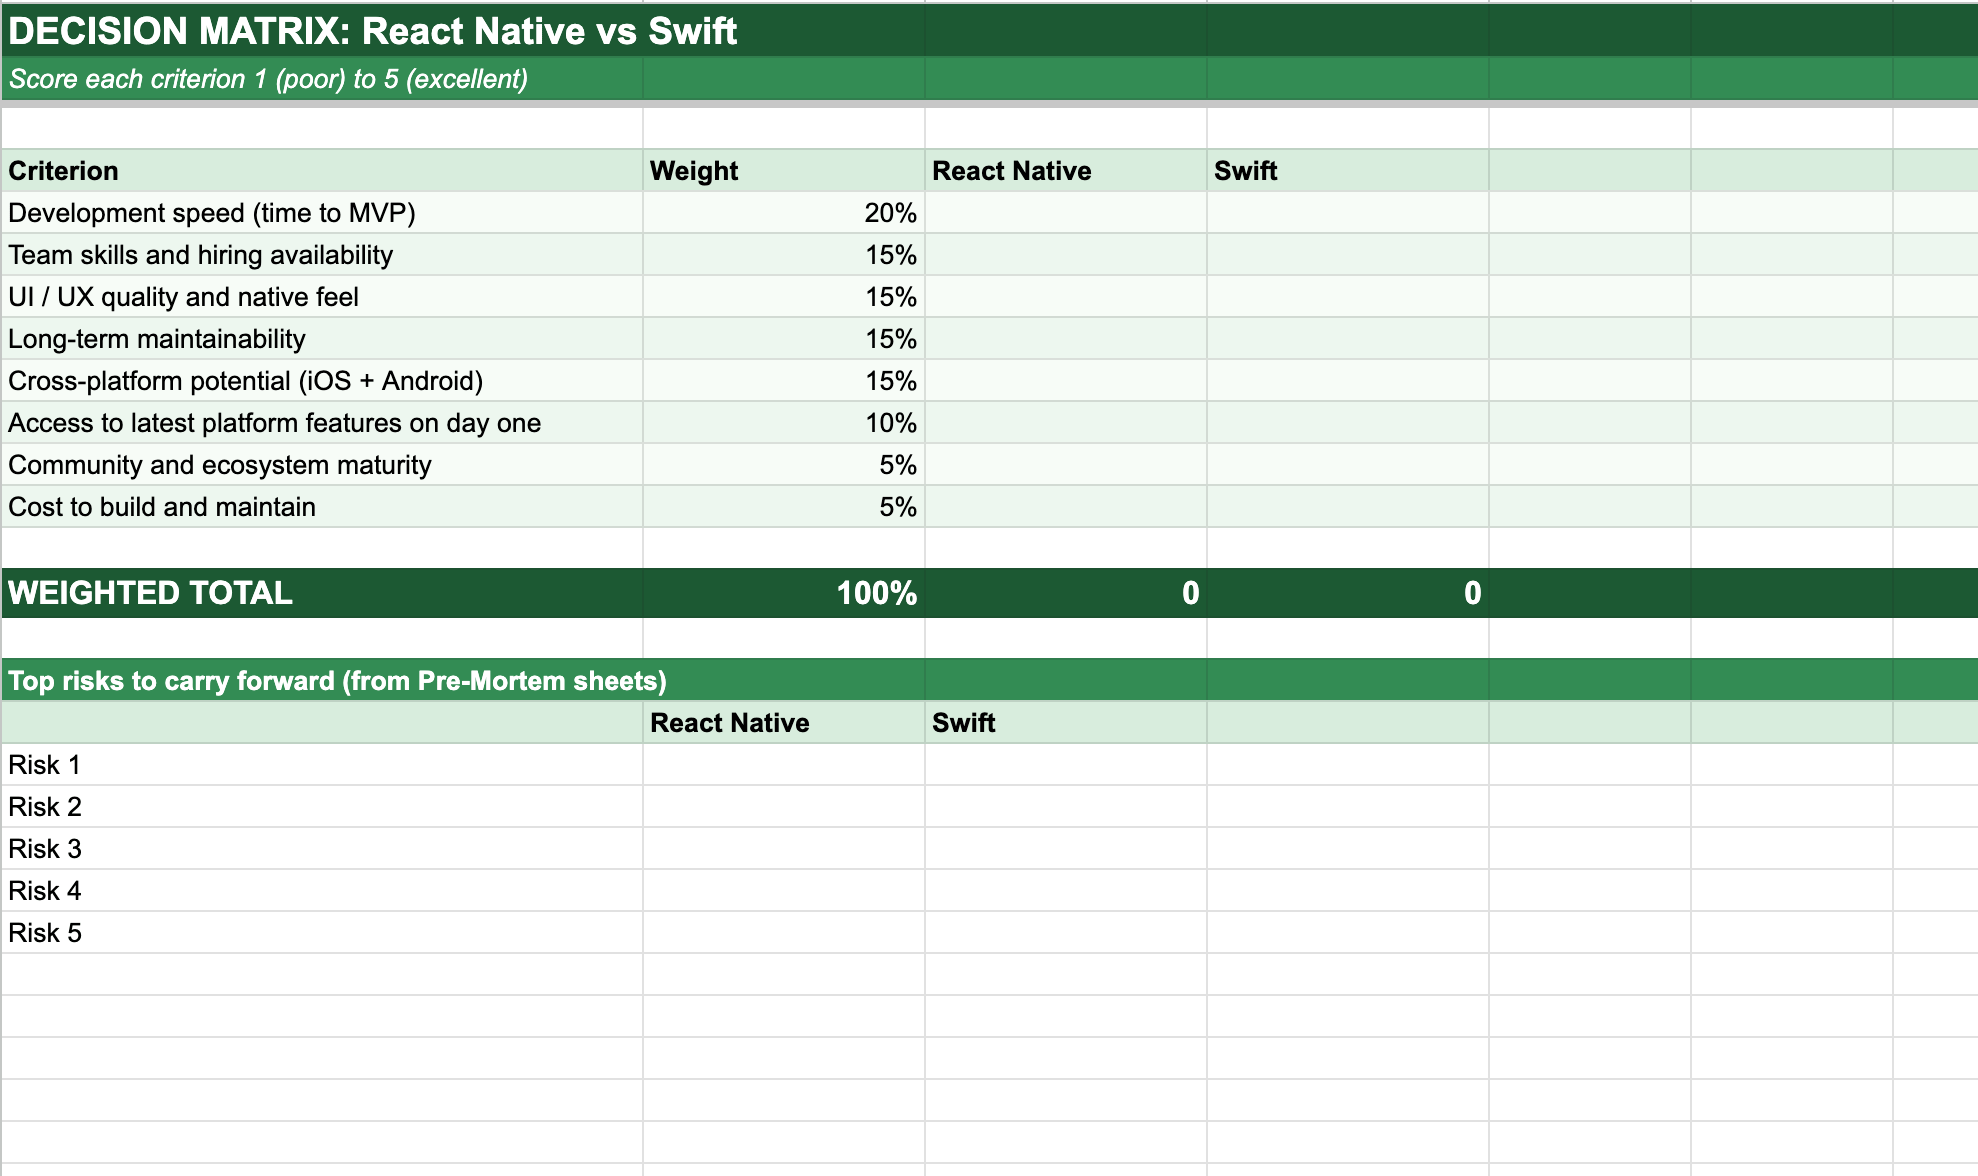
Task: Click 'Top risks to carry forward' section header
Action: (322, 680)
